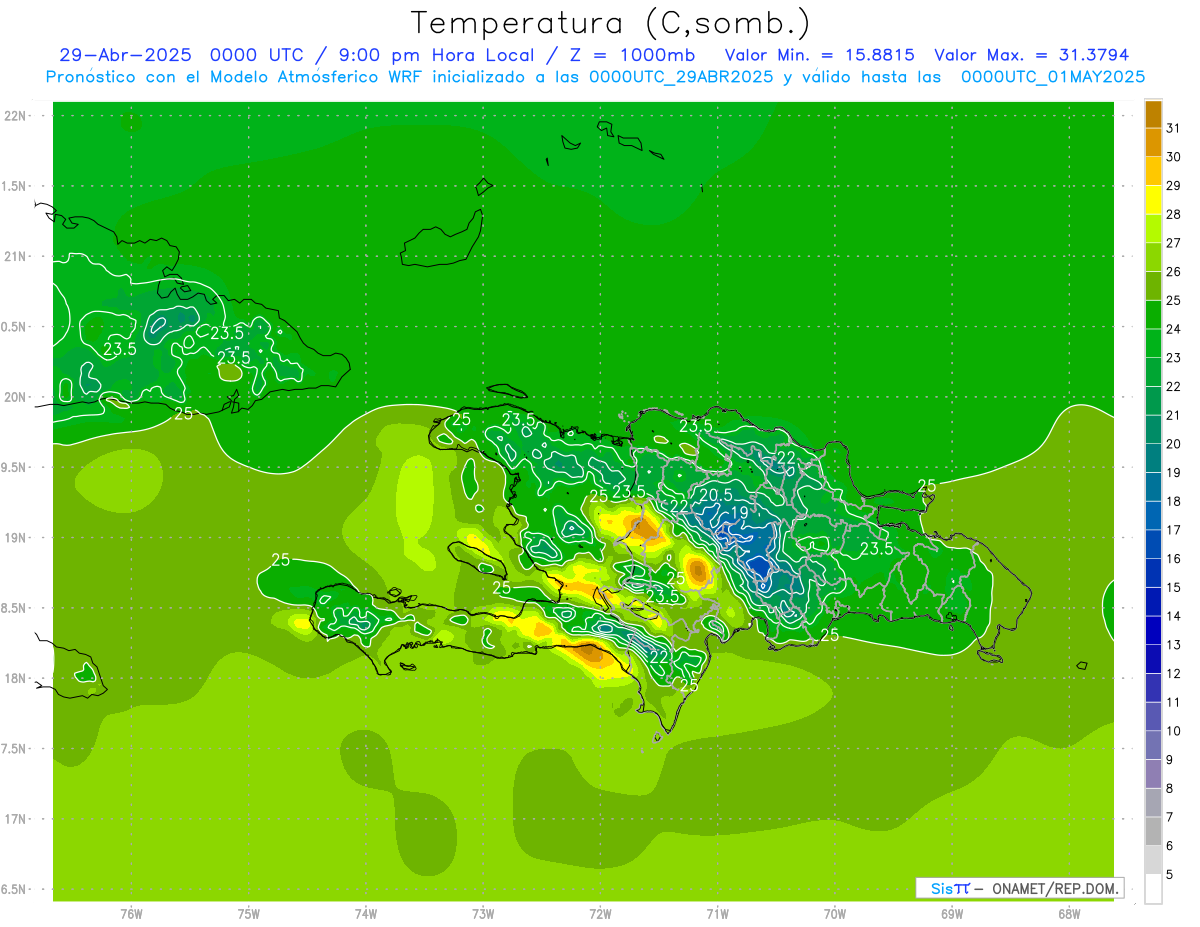The height and width of the screenshot is (927, 1200).
Task: Click the "68W" longitude axis label
Action: pyautogui.click(x=1069, y=914)
